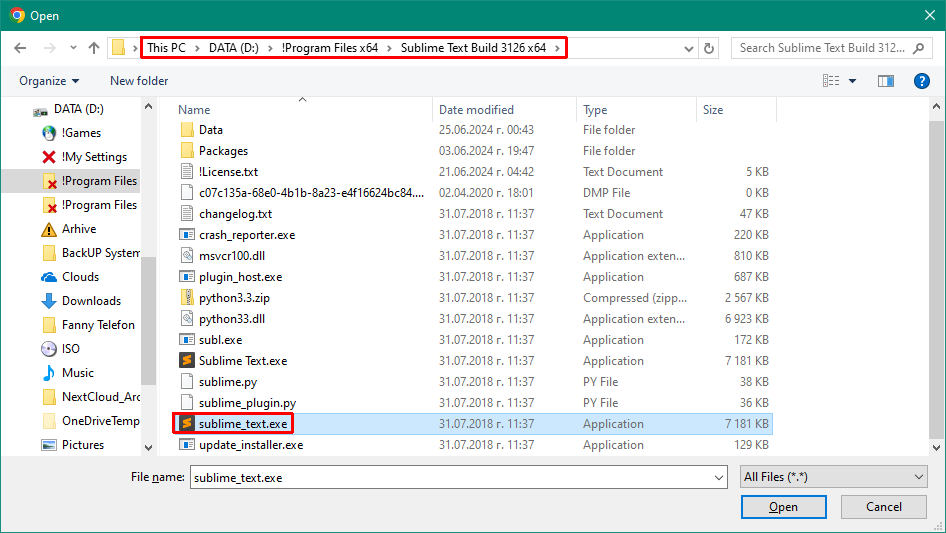946x533 pixels.
Task: Refresh the current folder
Action: 709,48
